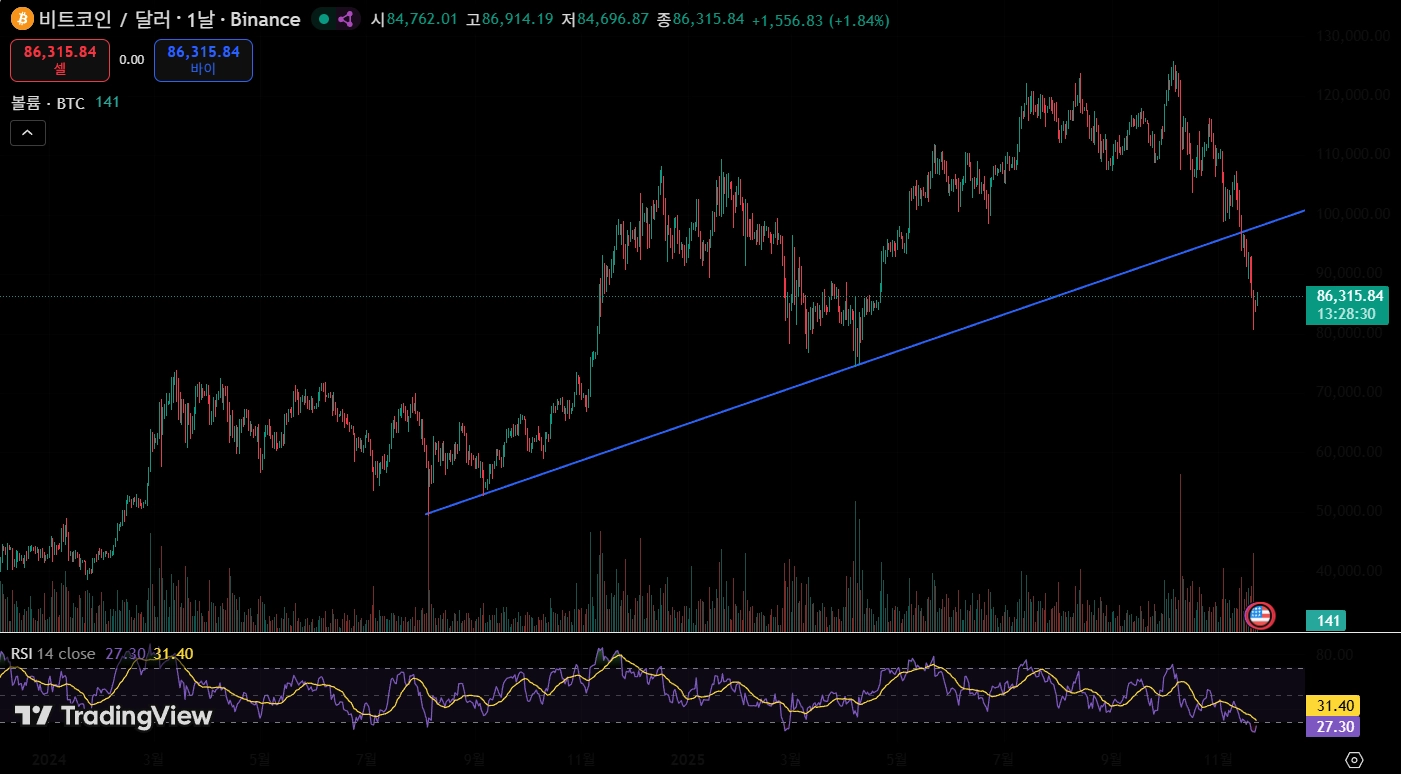Click the red 셀 sell button

[x=60, y=60]
